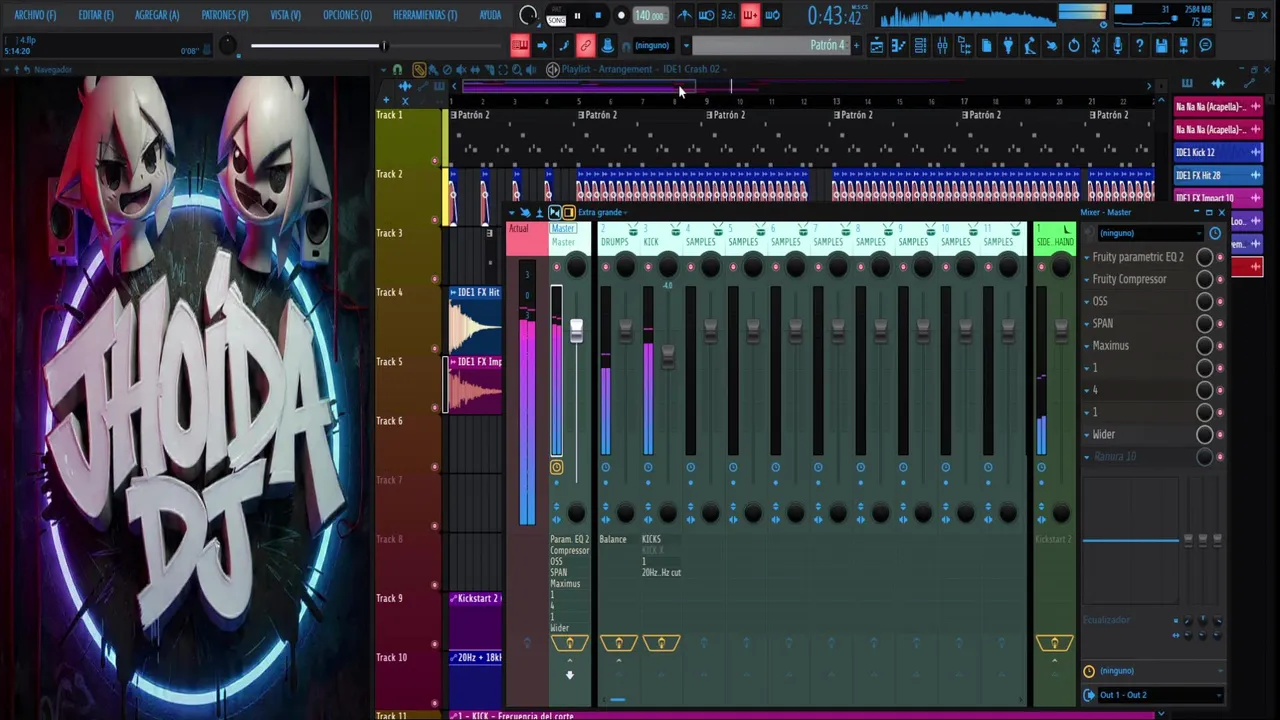This screenshot has width=1280, height=720.
Task: Toggle the PAT/SONG mode switch
Action: [556, 15]
